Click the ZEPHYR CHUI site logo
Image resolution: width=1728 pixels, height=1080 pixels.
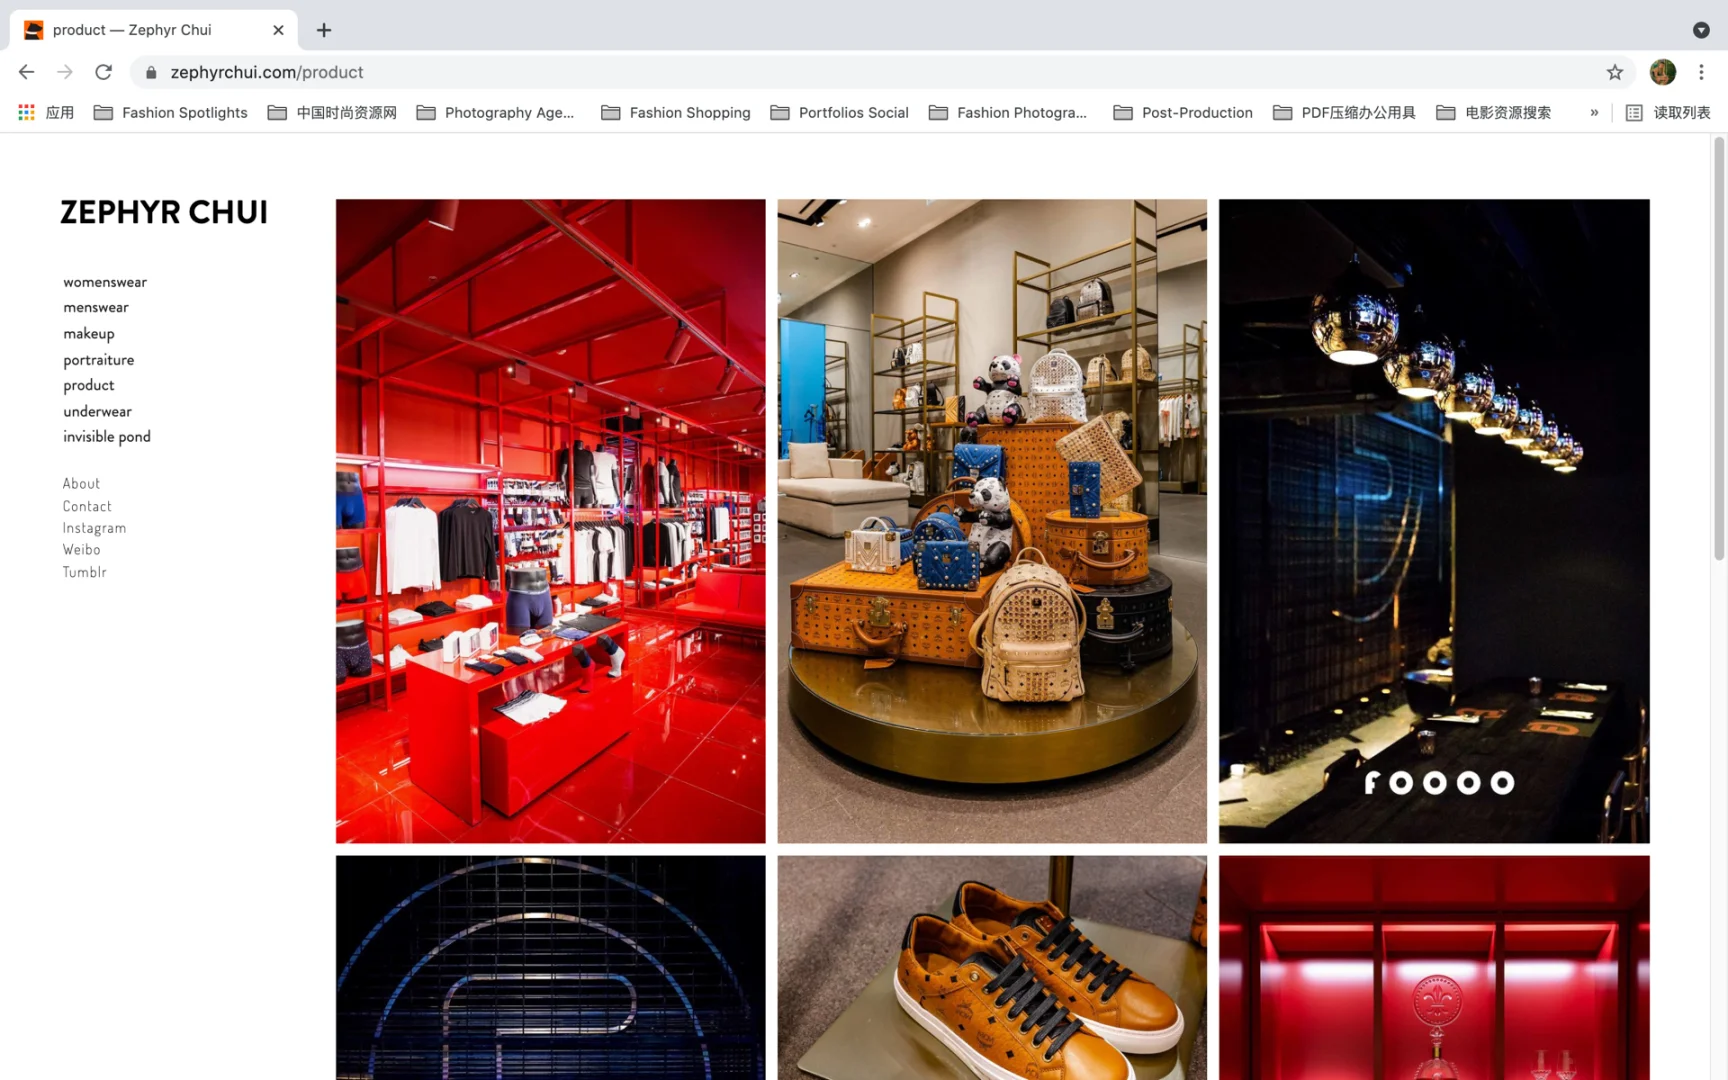[x=164, y=212]
